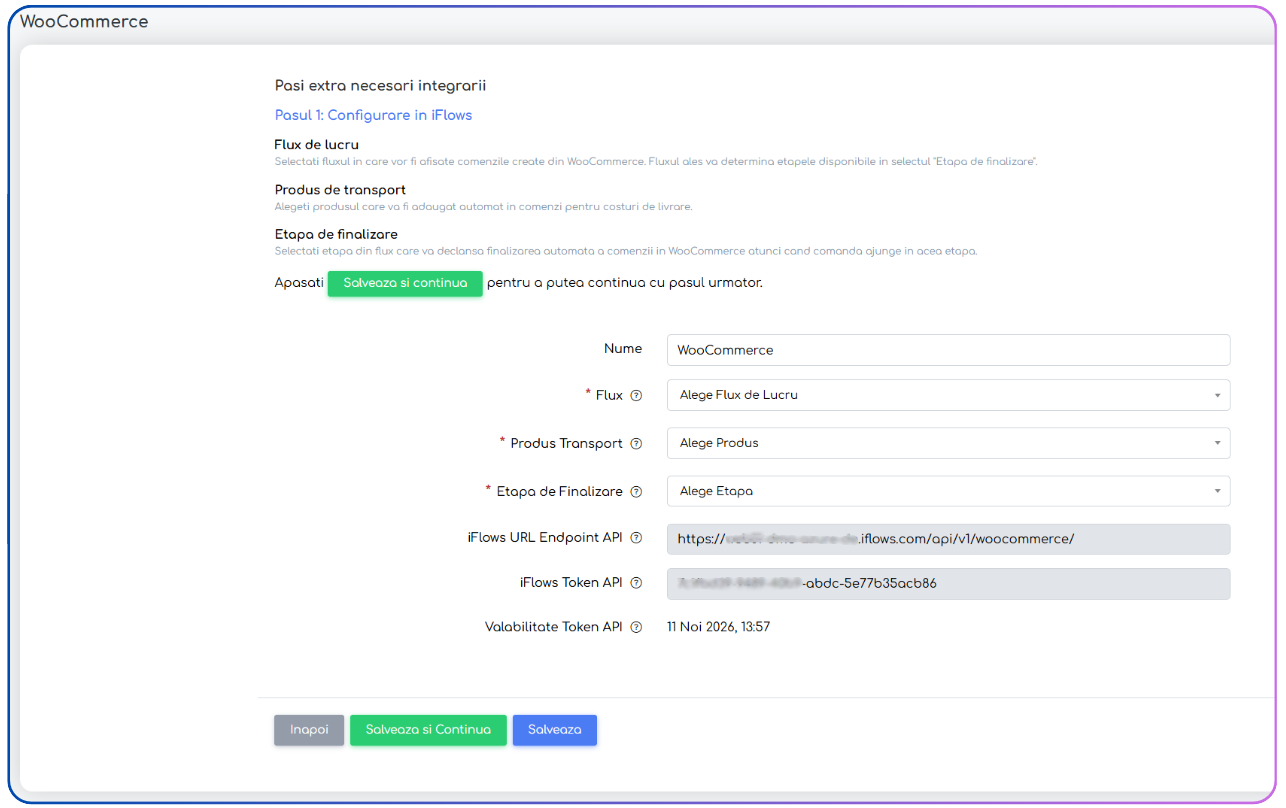The width and height of the screenshot is (1286, 808).
Task: Click the token validity date 11 Noi 2026
Action: click(718, 628)
